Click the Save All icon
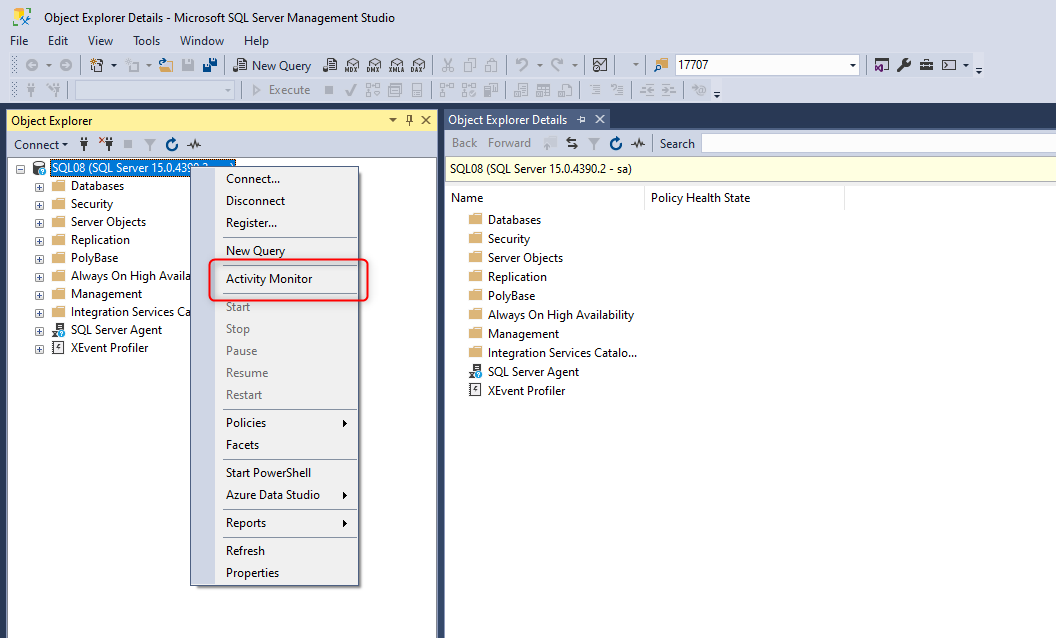The height and width of the screenshot is (638, 1056). click(x=210, y=65)
